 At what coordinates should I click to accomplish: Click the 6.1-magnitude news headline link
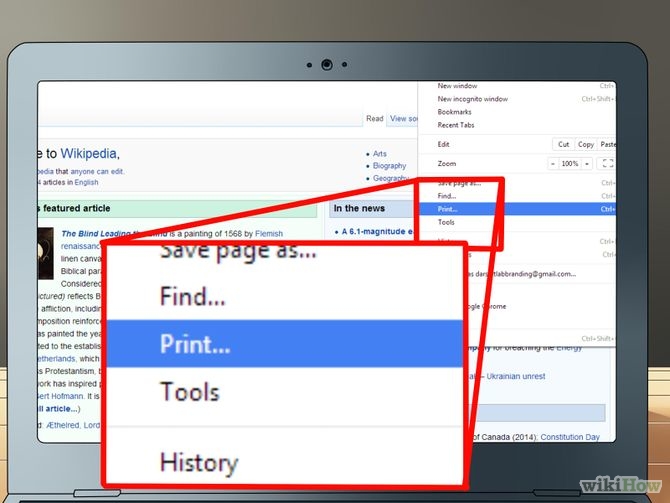(x=378, y=232)
